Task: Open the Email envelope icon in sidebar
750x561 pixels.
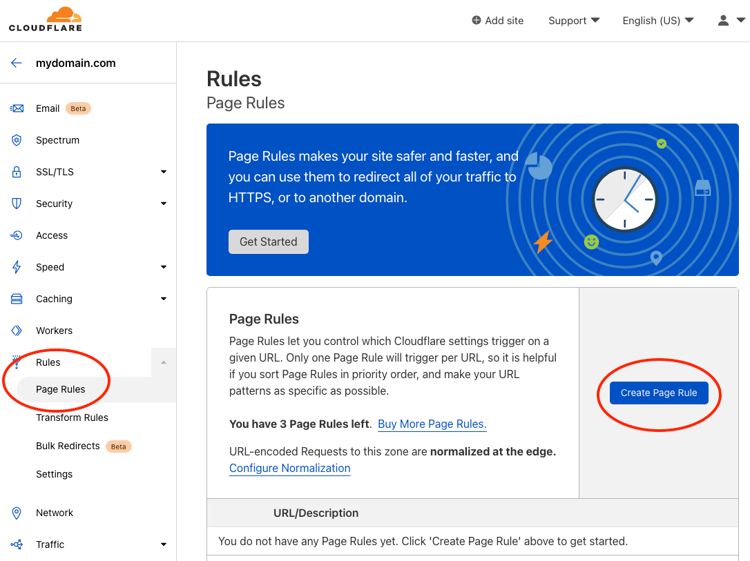Action: tap(17, 109)
